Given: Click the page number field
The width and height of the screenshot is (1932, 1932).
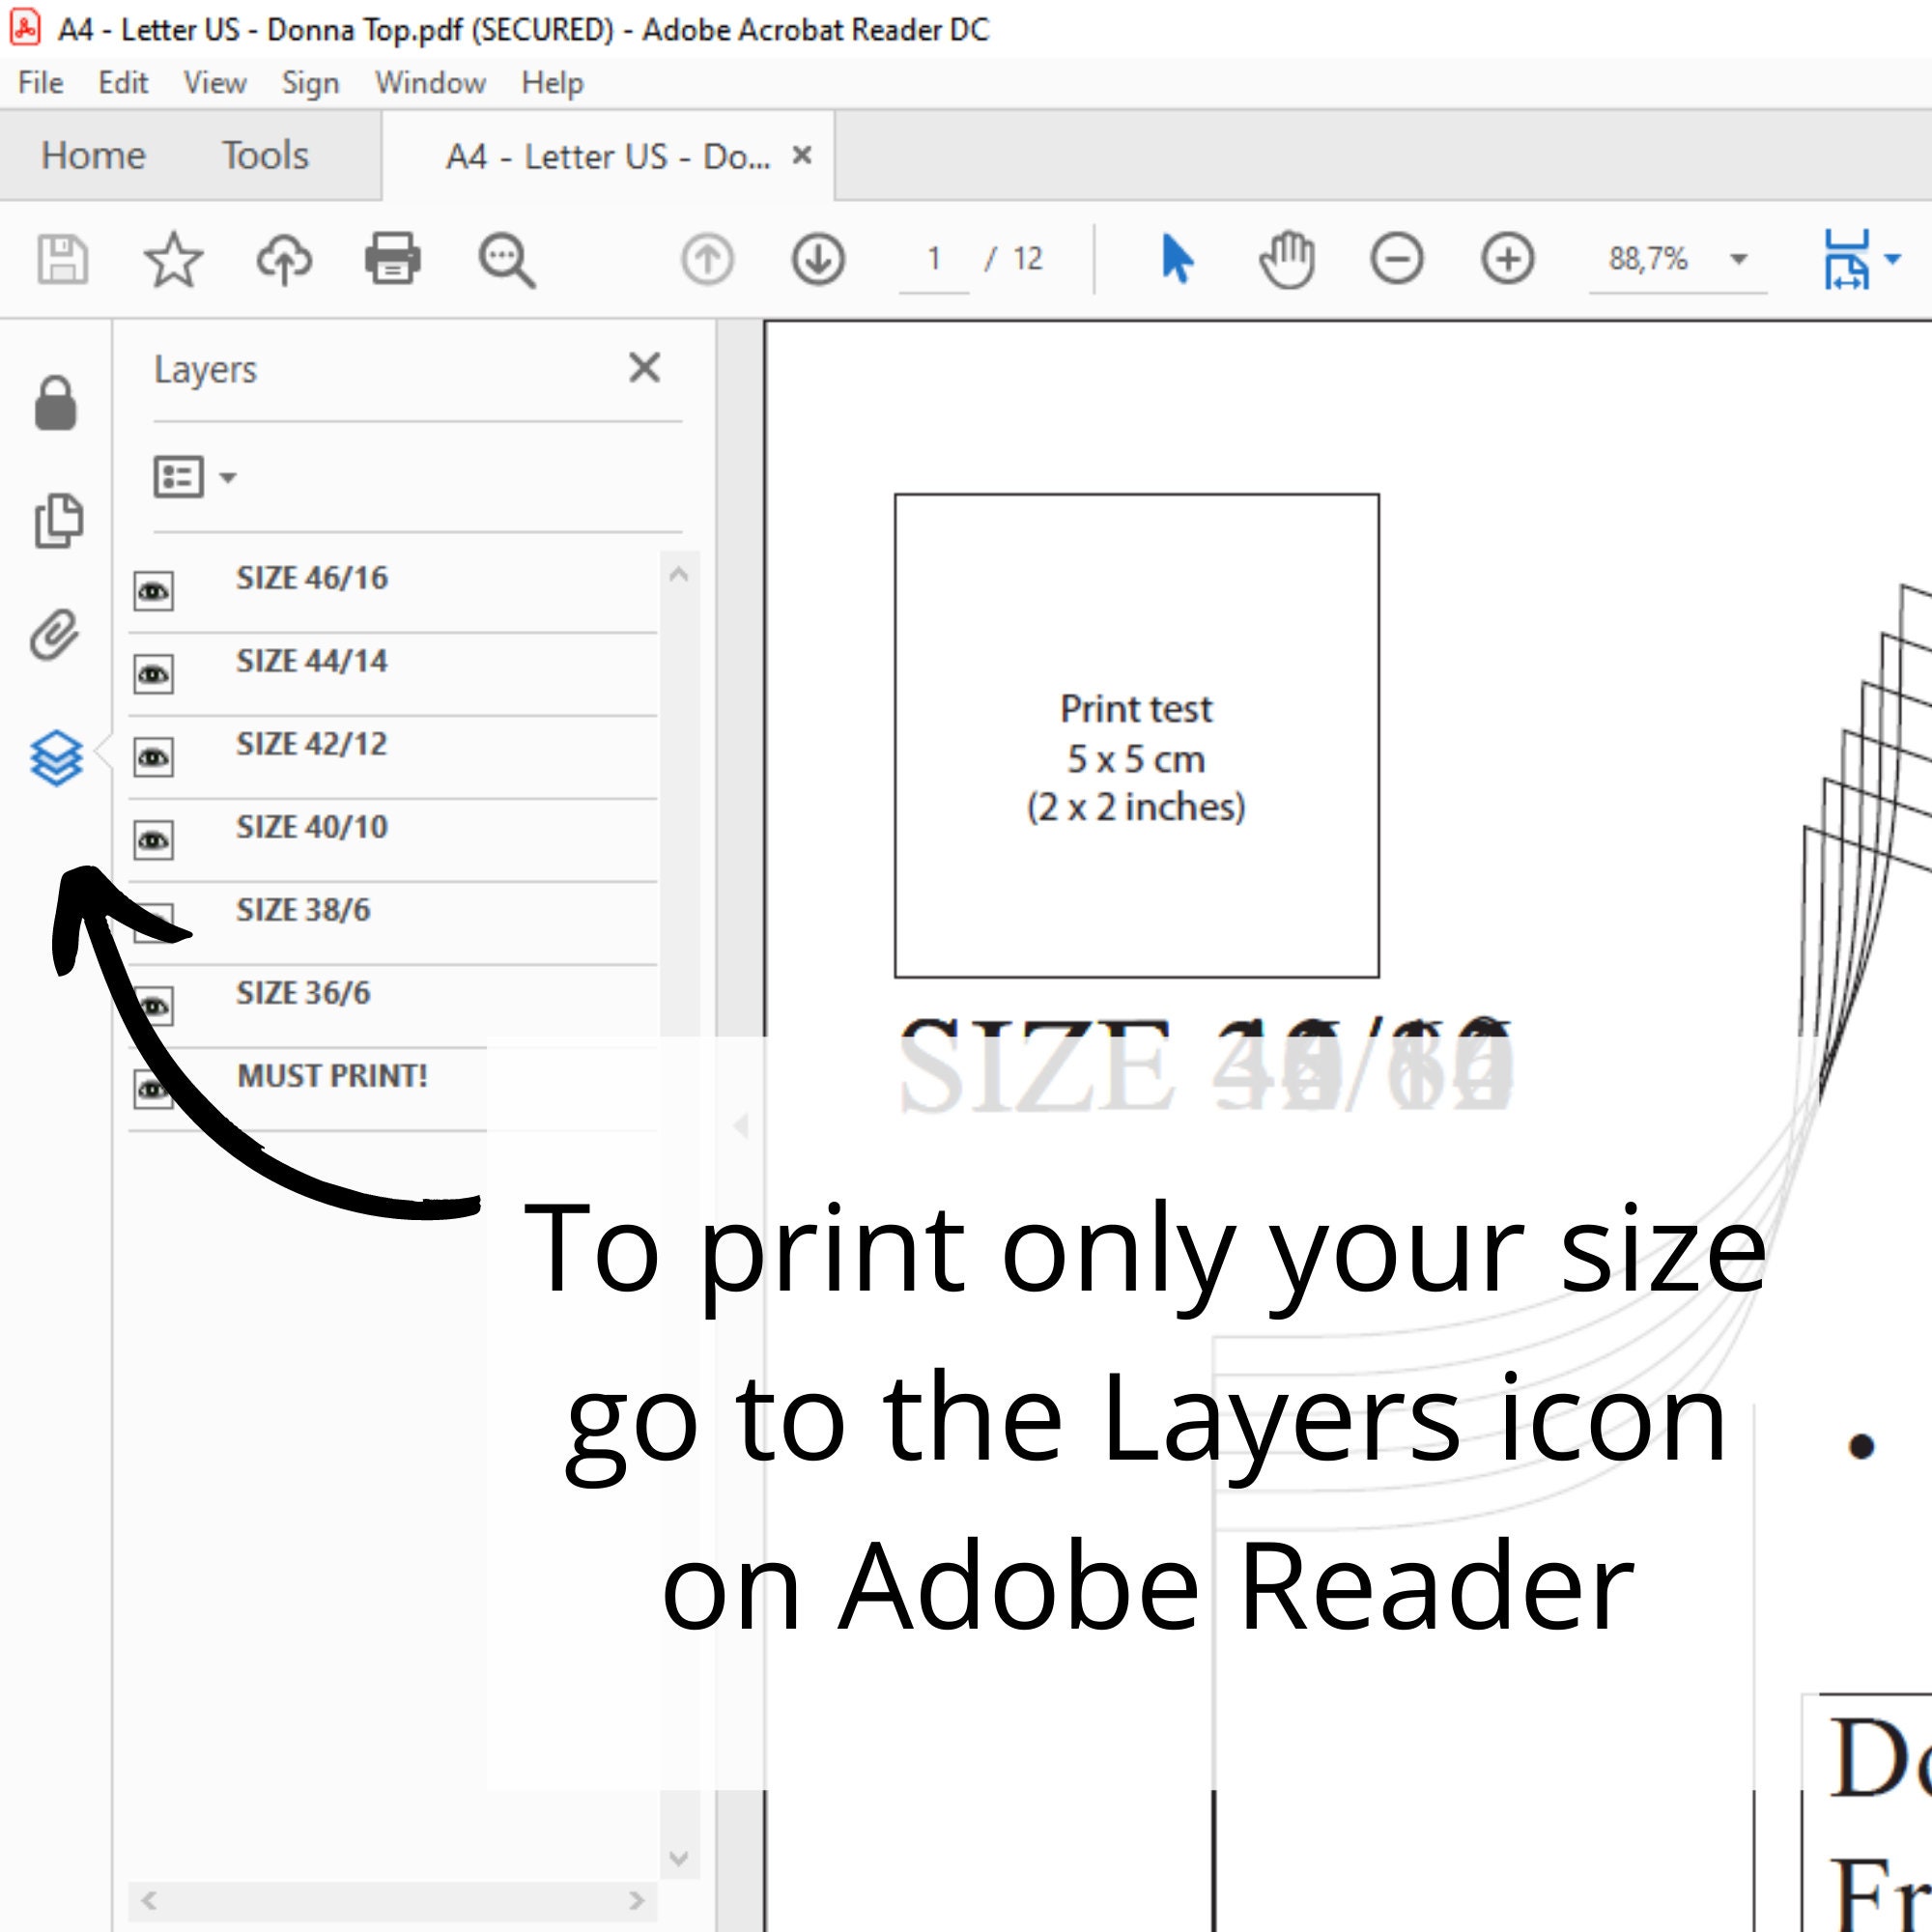Looking at the screenshot, I should pos(934,259).
